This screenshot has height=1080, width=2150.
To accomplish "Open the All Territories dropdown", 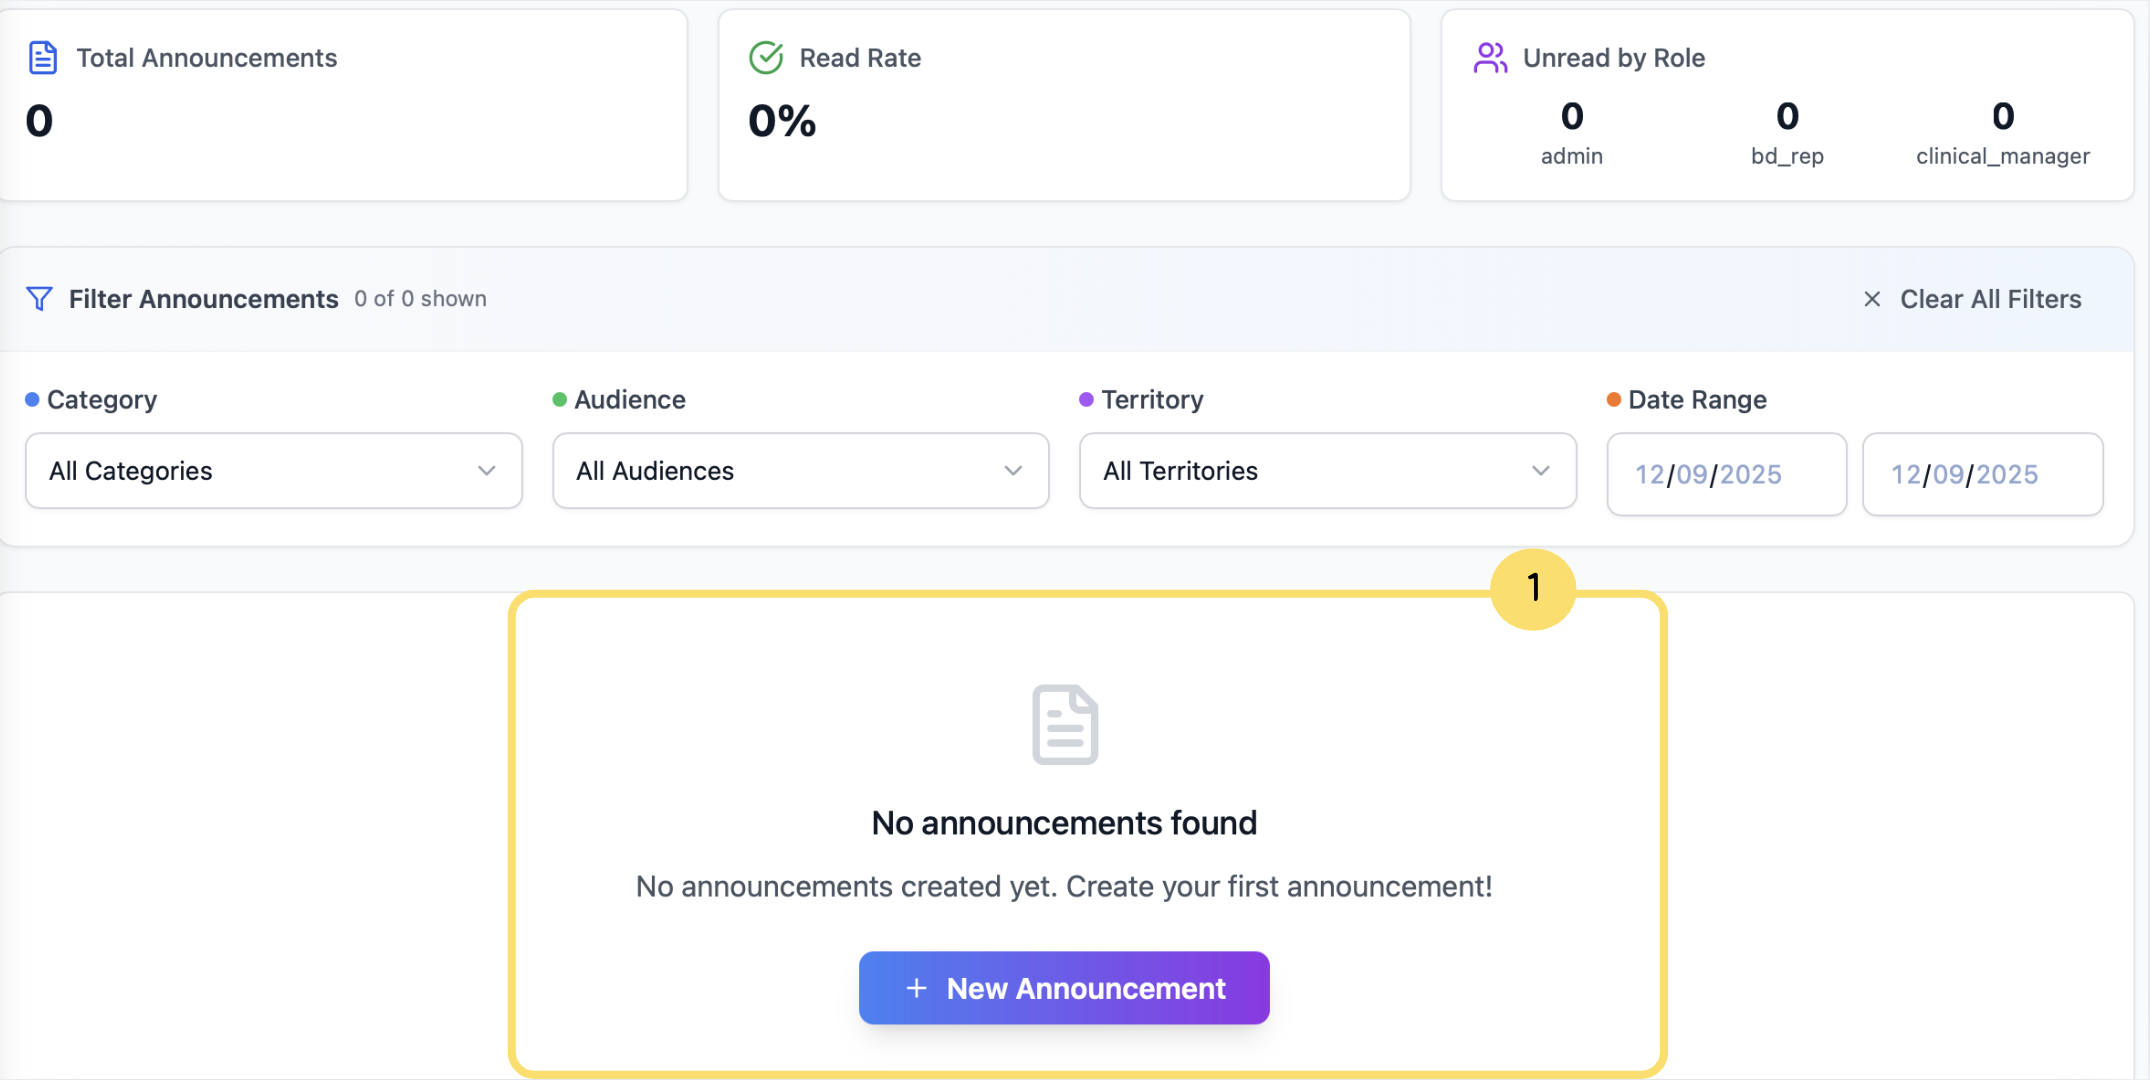I will [1327, 471].
